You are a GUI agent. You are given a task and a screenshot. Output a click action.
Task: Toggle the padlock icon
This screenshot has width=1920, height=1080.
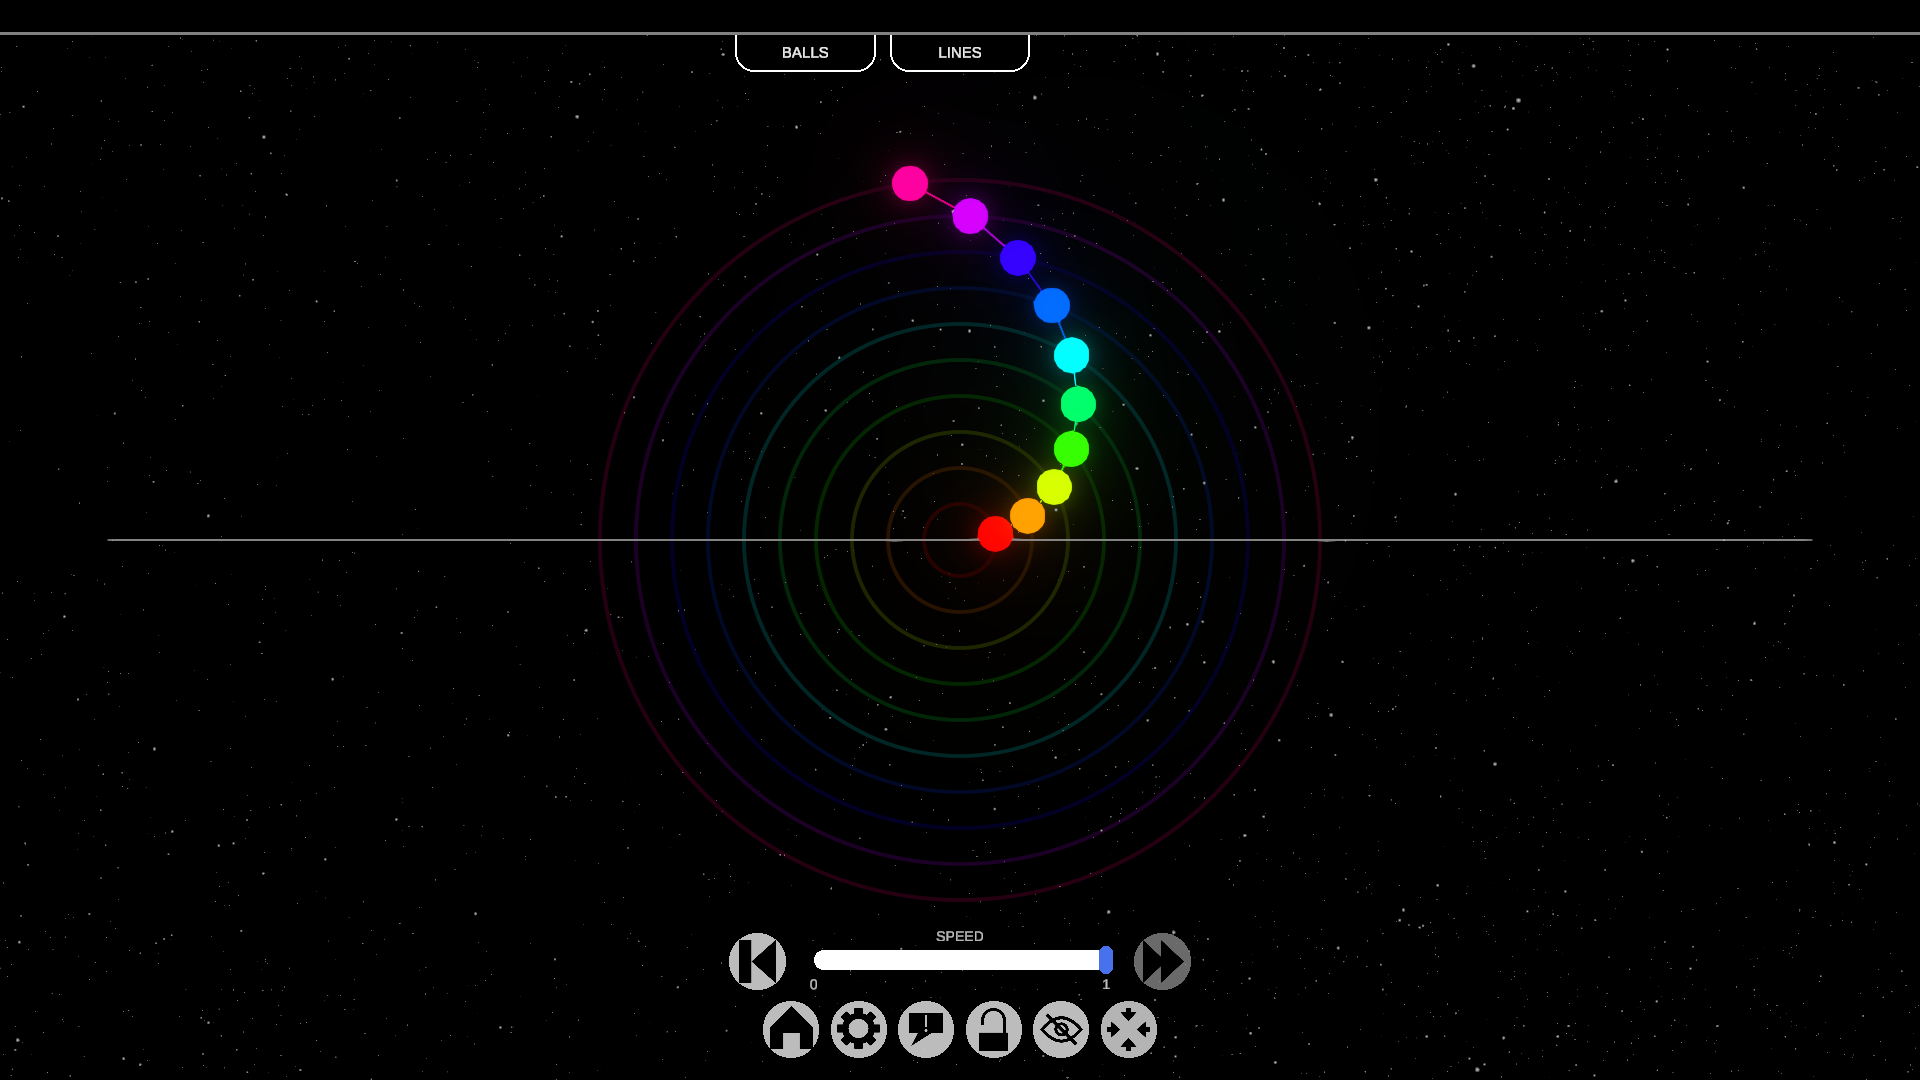(993, 1029)
